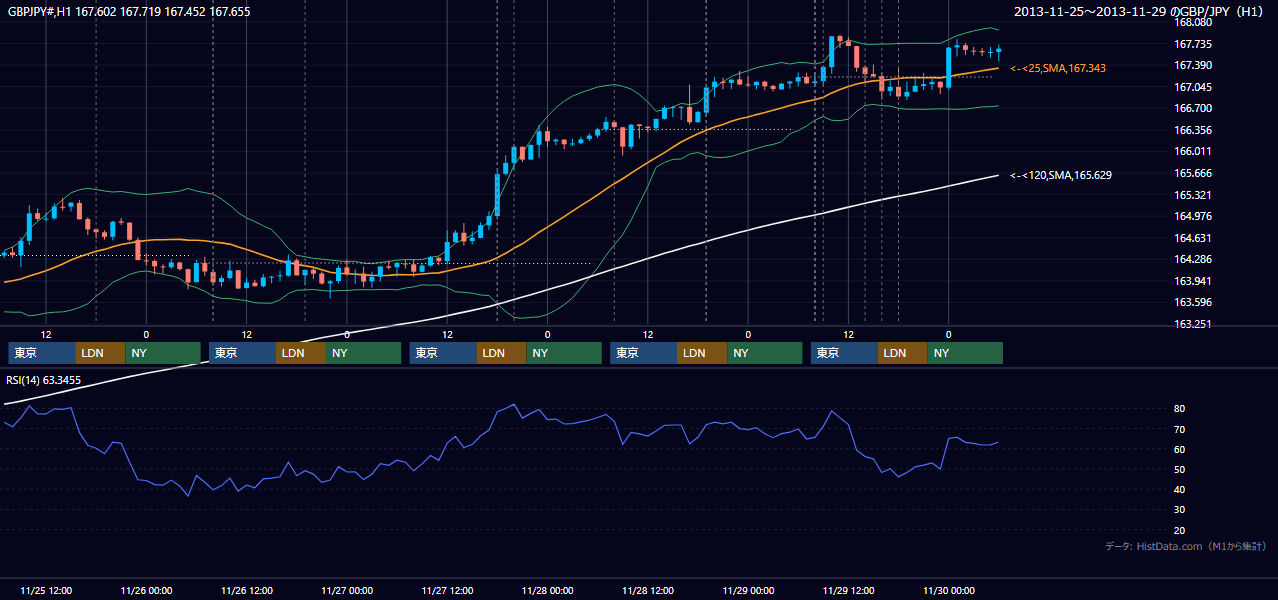This screenshot has height=600, width=1278.
Task: Click the 167.045 price axis label
Action: [x=1192, y=87]
